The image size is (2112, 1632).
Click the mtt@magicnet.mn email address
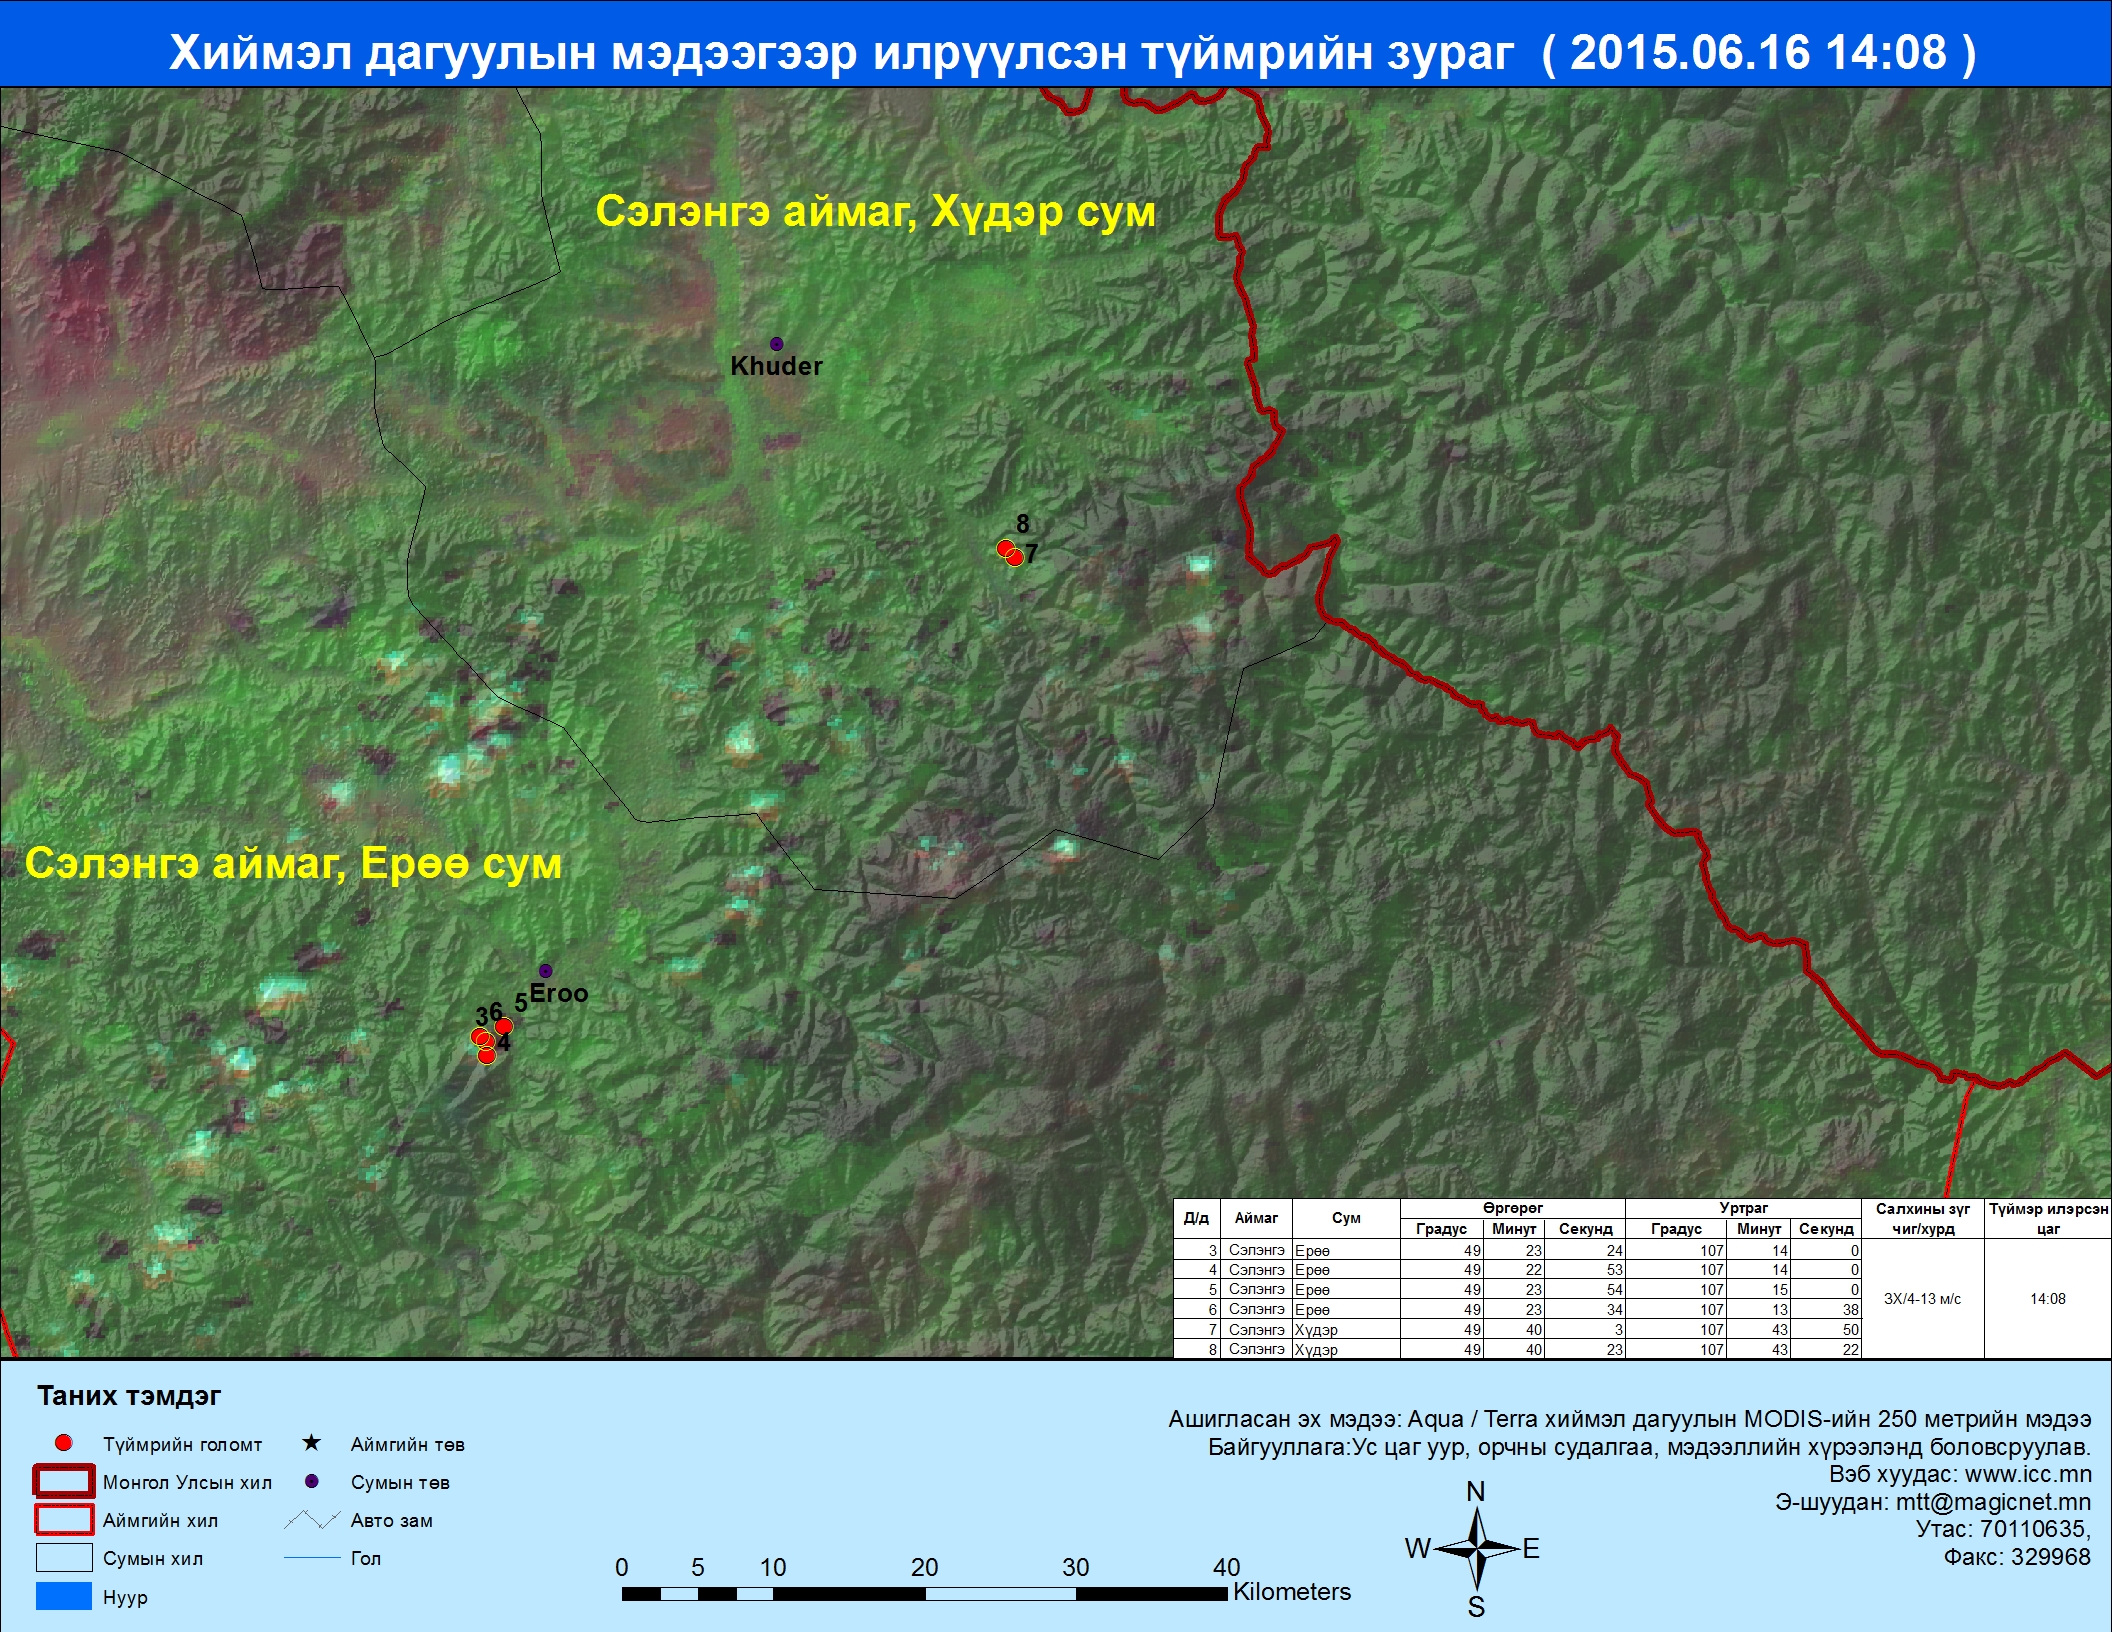(1992, 1502)
